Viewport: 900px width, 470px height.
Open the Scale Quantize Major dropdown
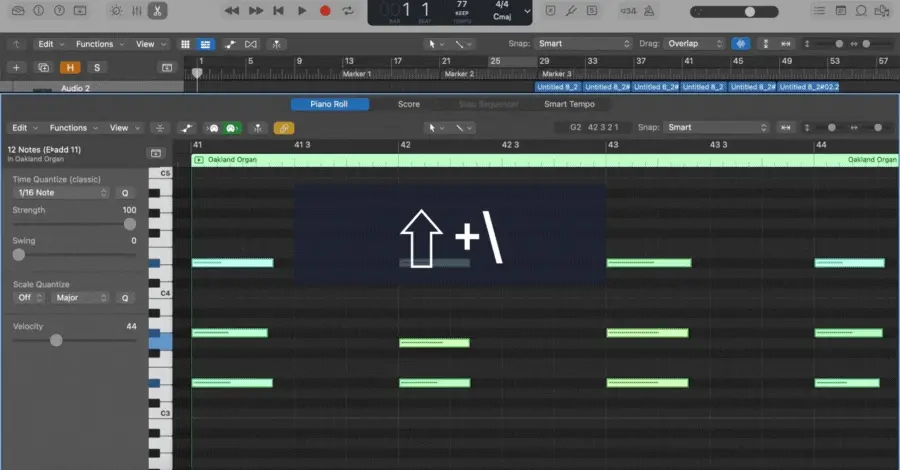pyautogui.click(x=80, y=298)
